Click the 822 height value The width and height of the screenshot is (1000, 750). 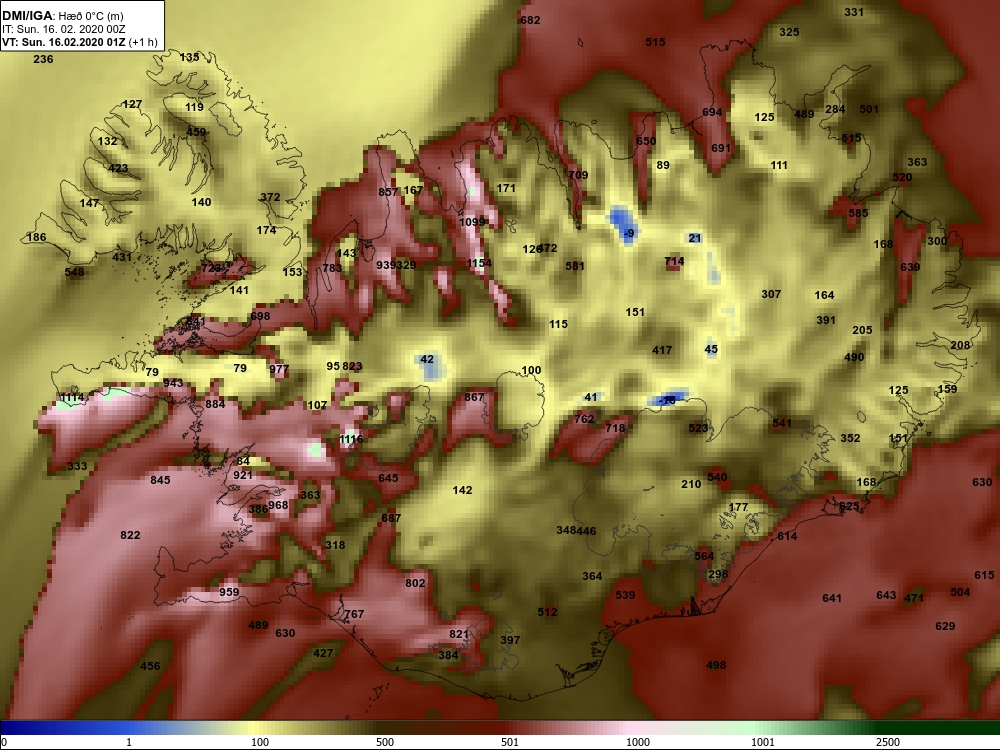click(x=130, y=536)
